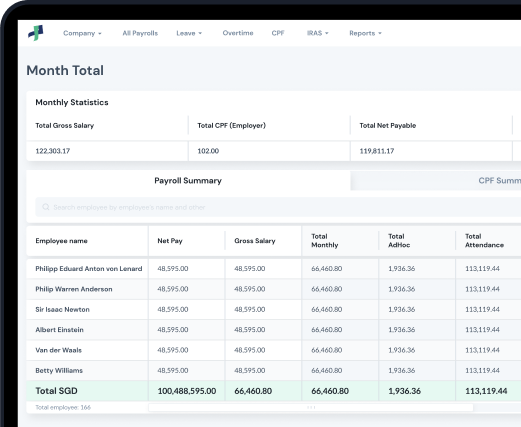Click the Monthly Statistics heading
521x427 pixels.
pos(72,102)
